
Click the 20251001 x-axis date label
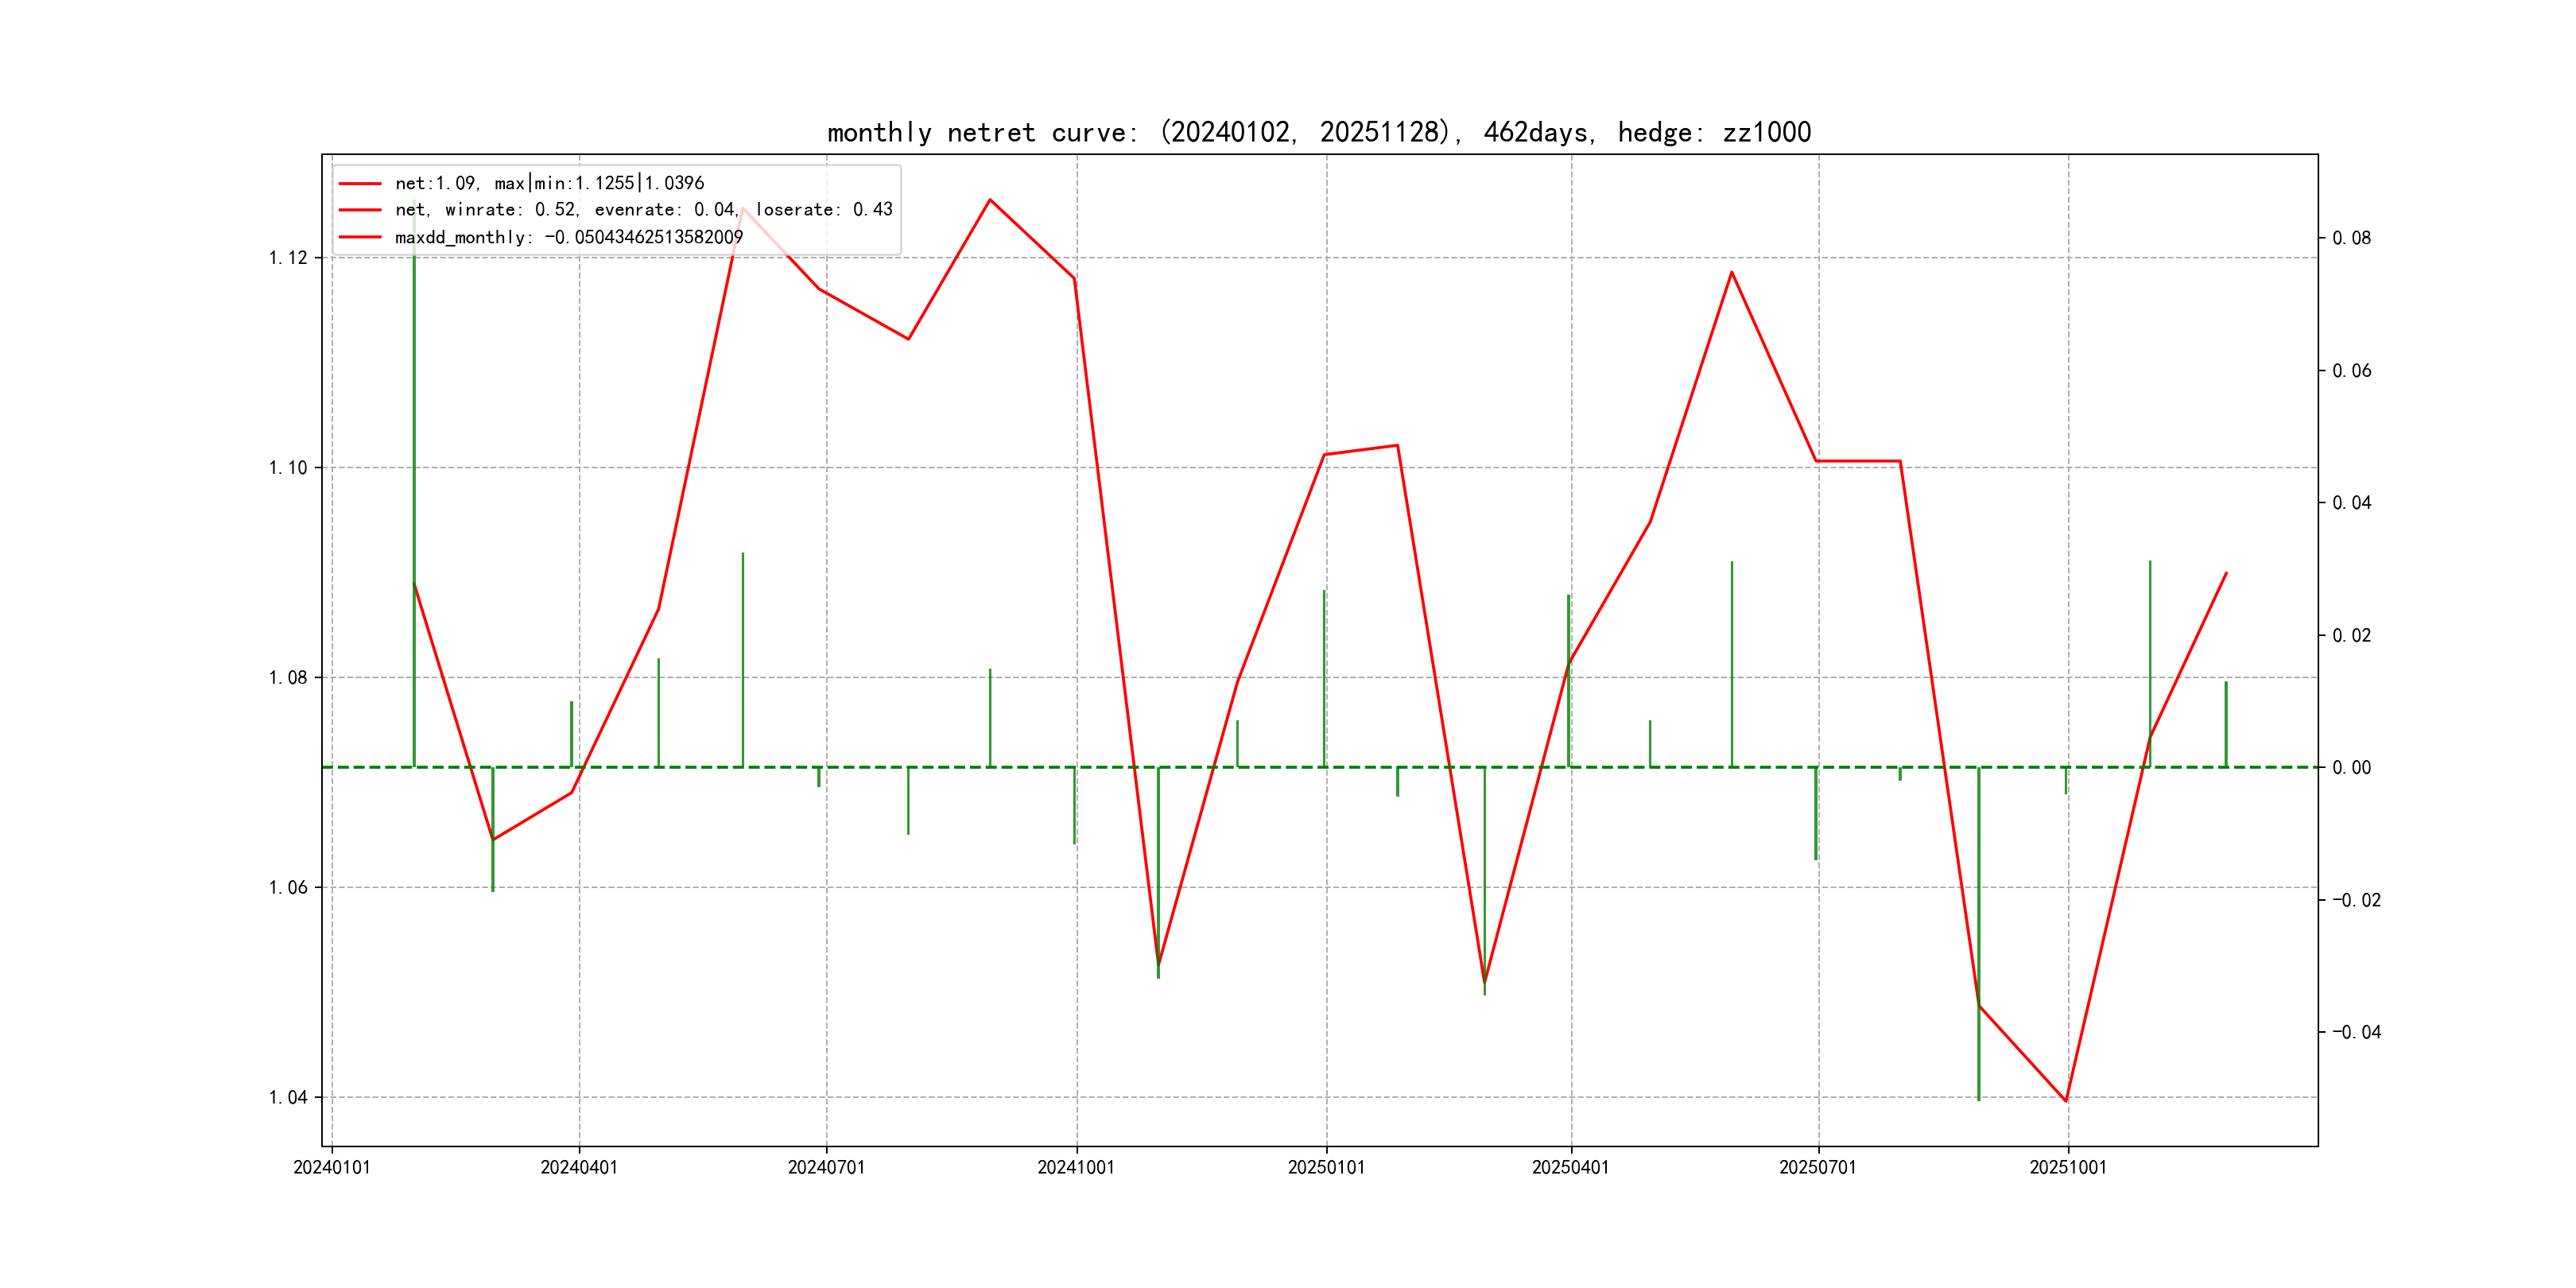(2067, 1167)
